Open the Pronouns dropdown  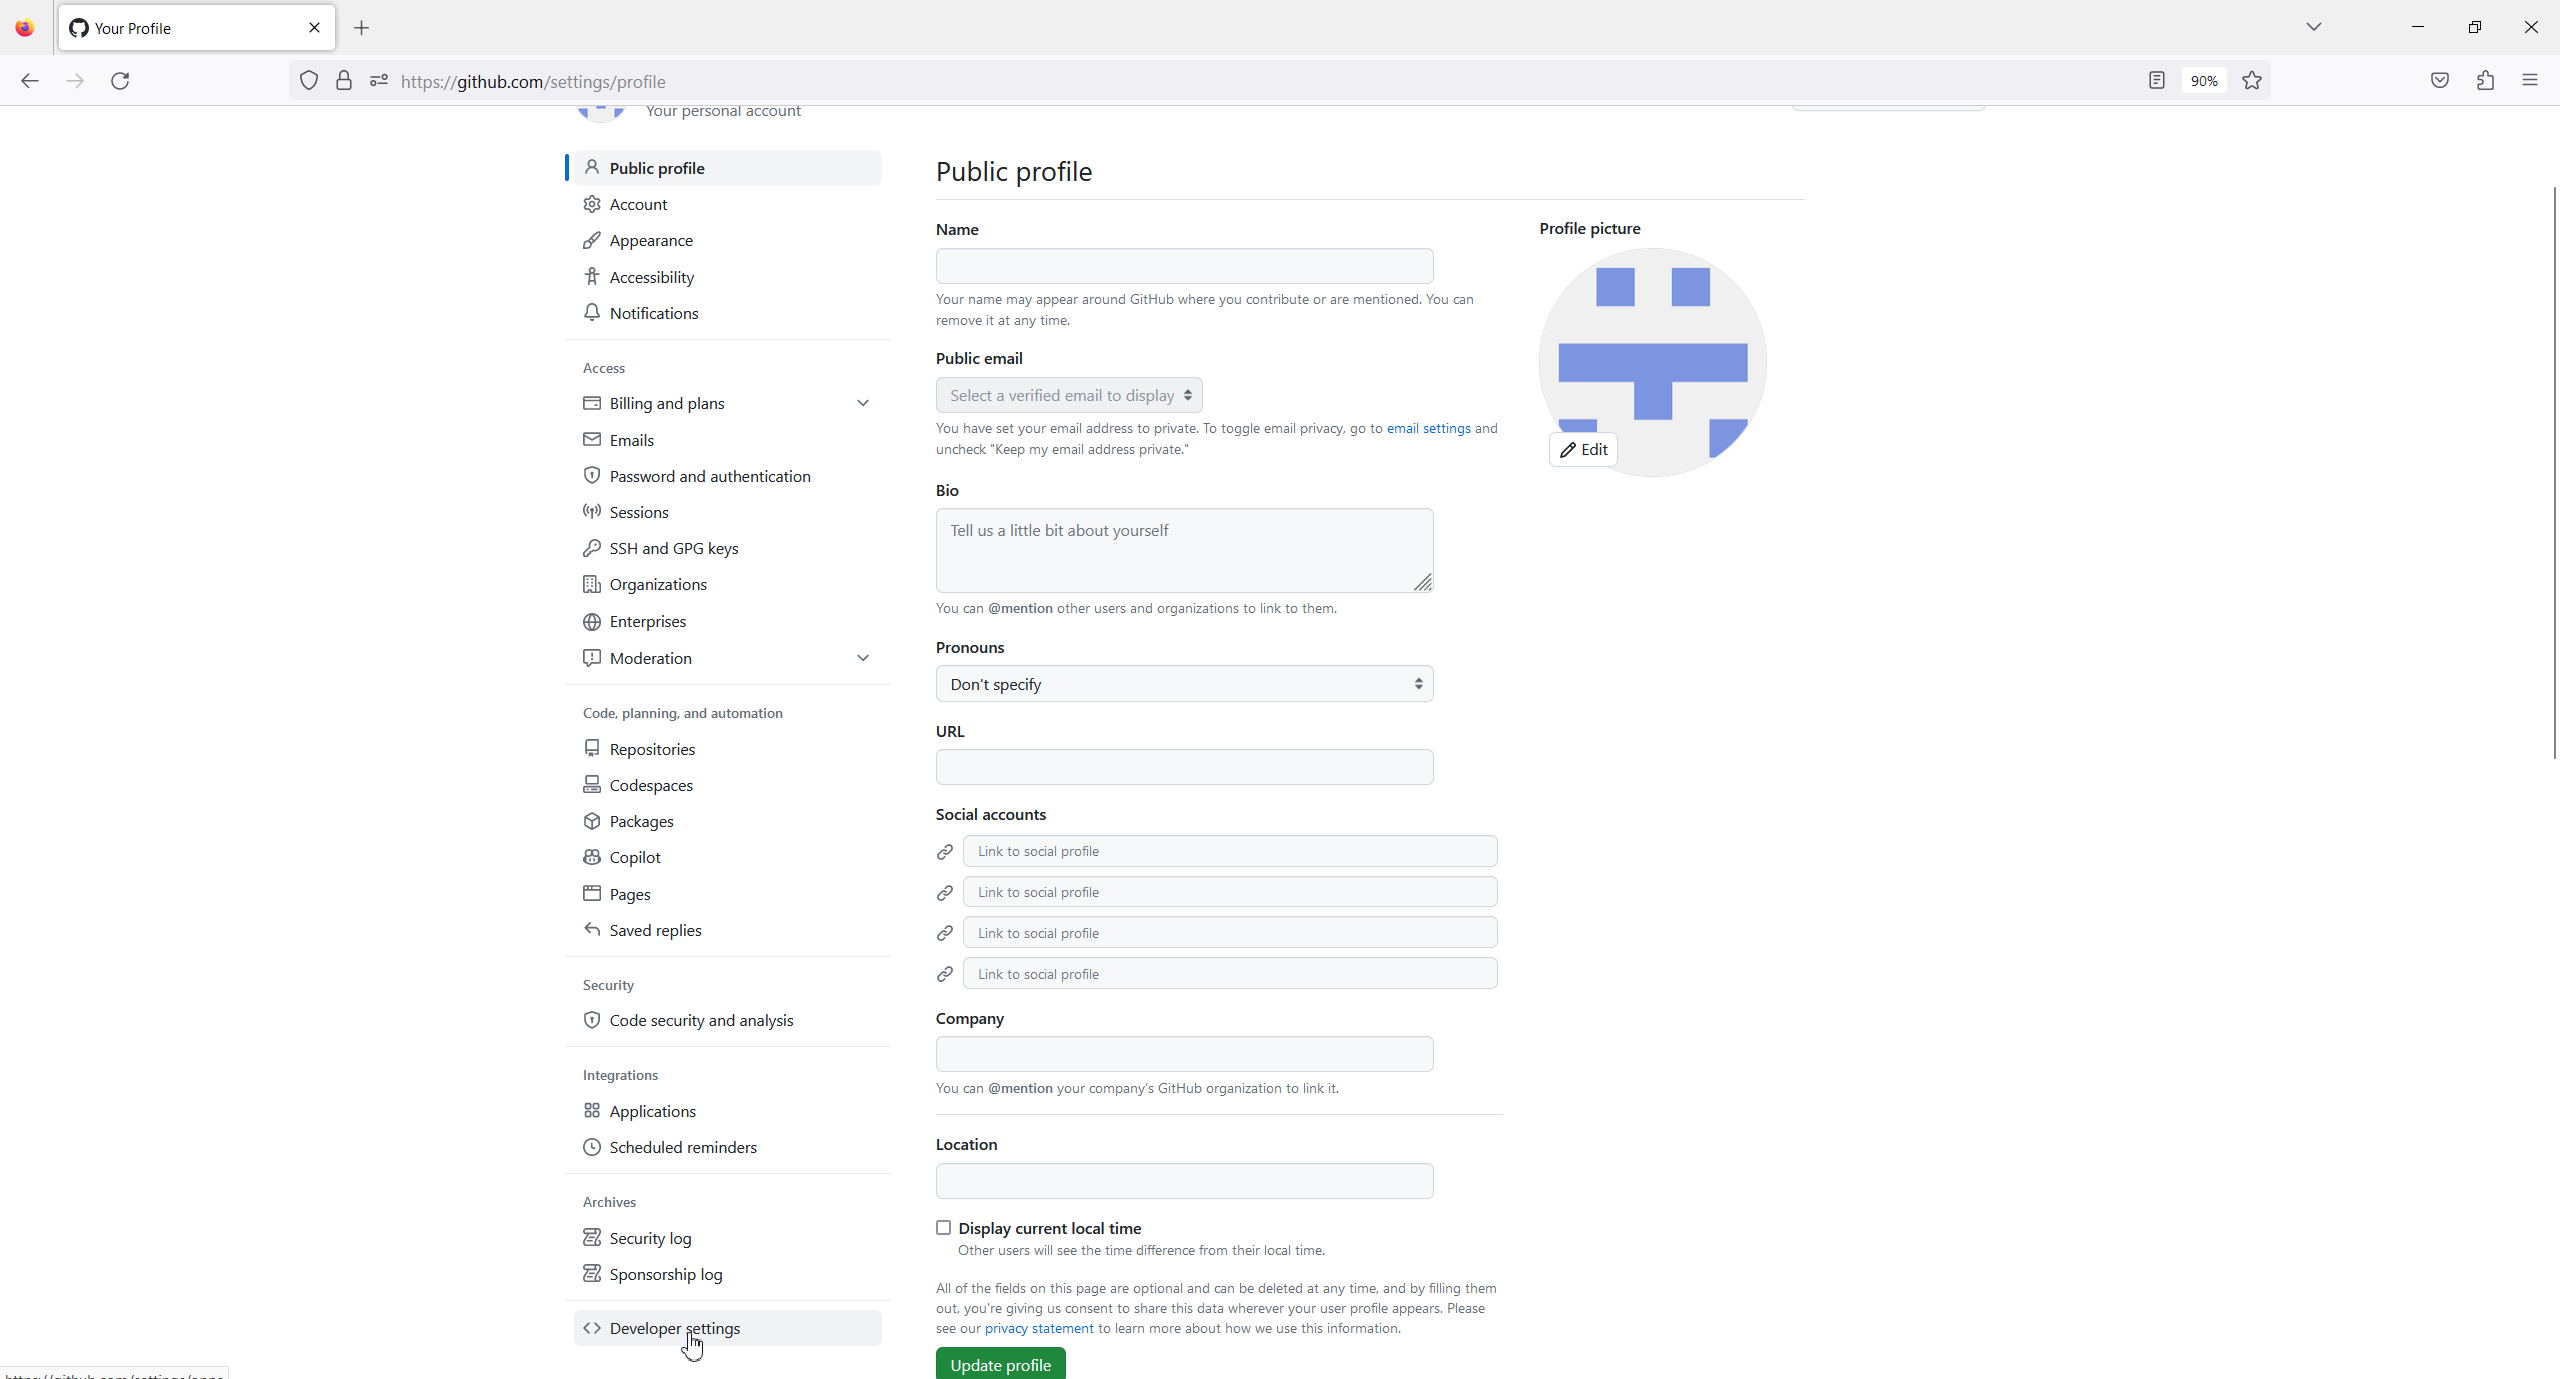[x=1184, y=684]
